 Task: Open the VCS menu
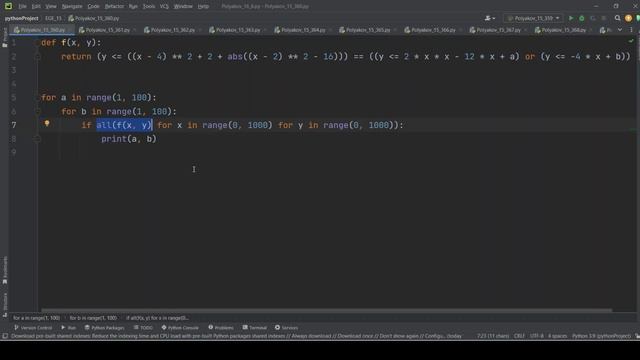pos(164,7)
